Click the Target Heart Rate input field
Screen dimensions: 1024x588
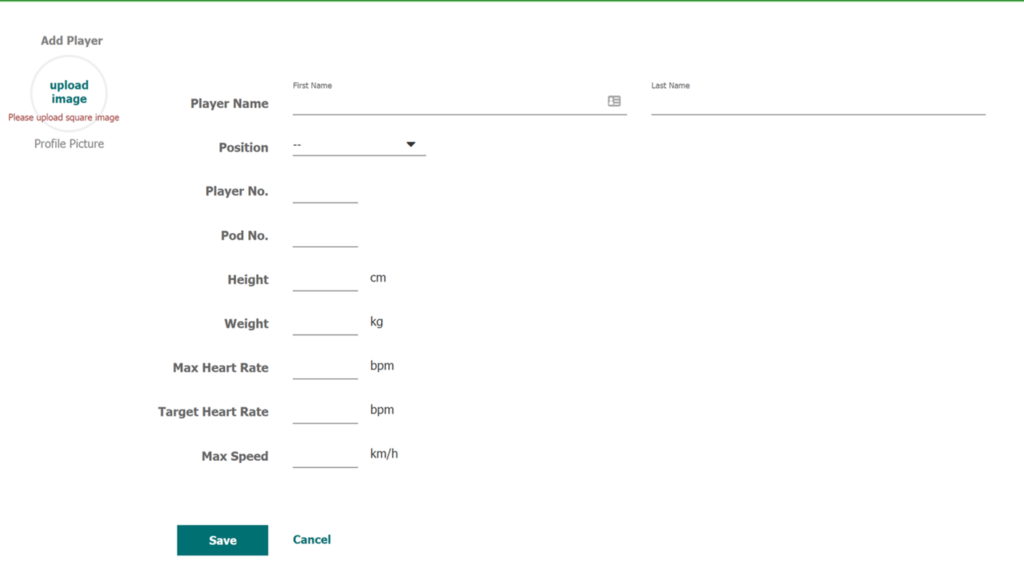click(x=325, y=412)
